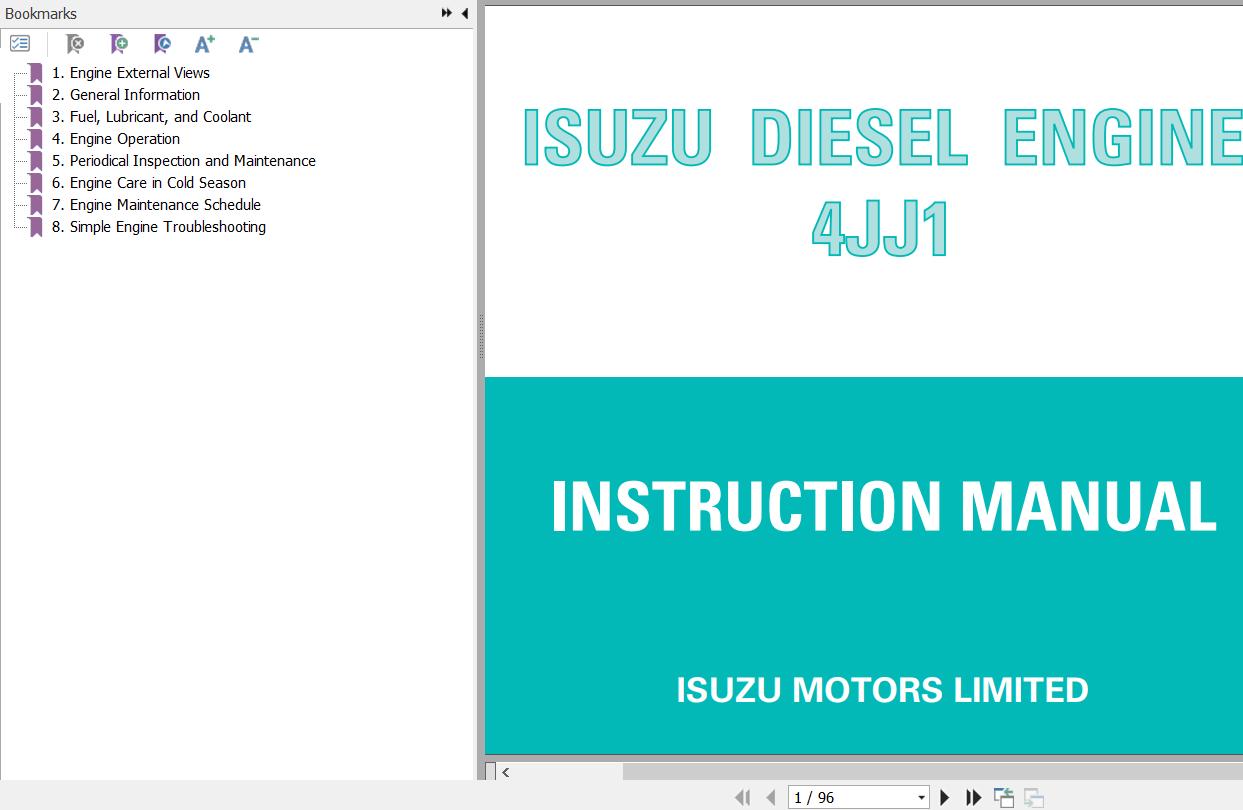Decrease the bookmark text size
The image size is (1243, 810).
click(247, 44)
